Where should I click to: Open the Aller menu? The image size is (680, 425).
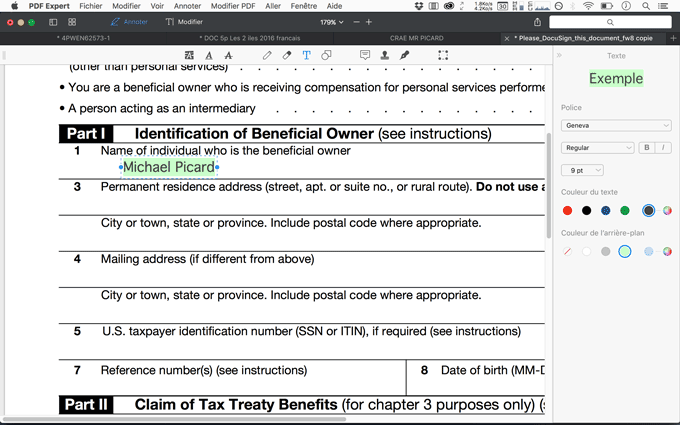tap(273, 6)
